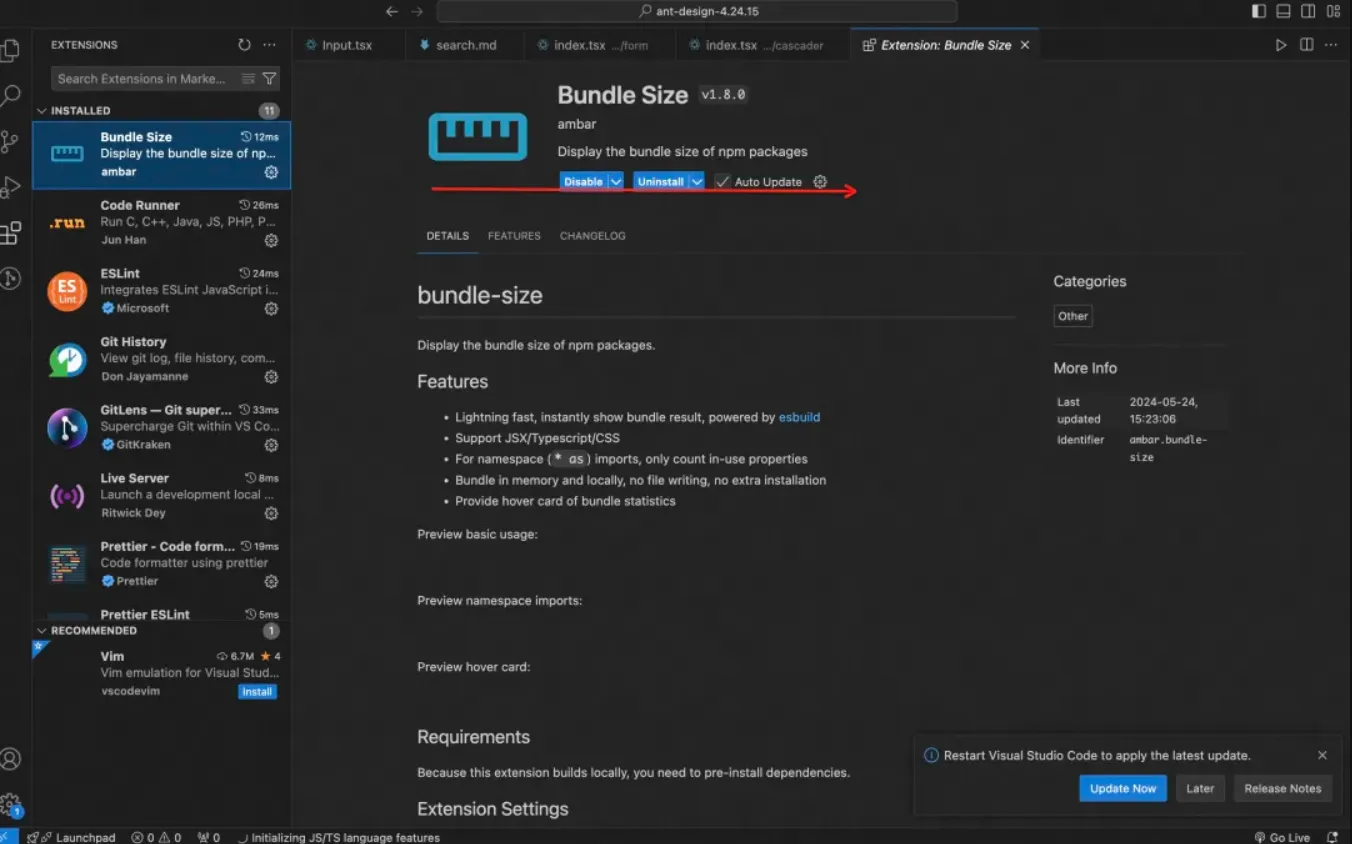Viewport: 1352px width, 844px height.
Task: Install the Vim extension
Action: click(x=257, y=692)
